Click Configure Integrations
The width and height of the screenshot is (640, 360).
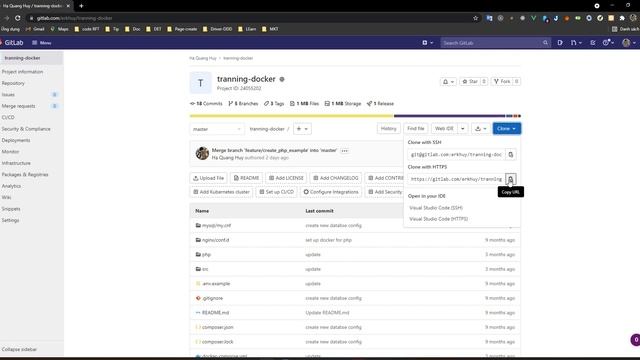click(331, 192)
